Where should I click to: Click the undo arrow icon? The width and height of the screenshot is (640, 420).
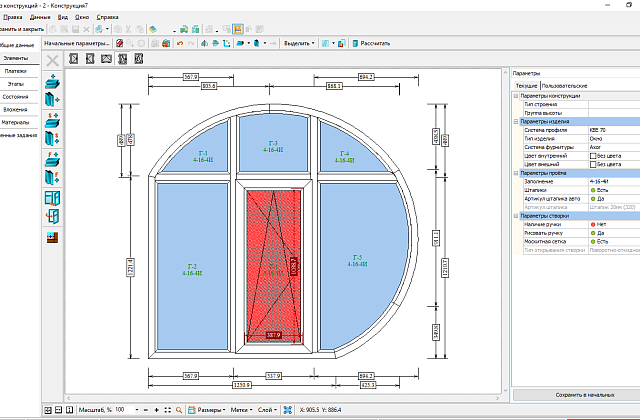tap(180, 43)
